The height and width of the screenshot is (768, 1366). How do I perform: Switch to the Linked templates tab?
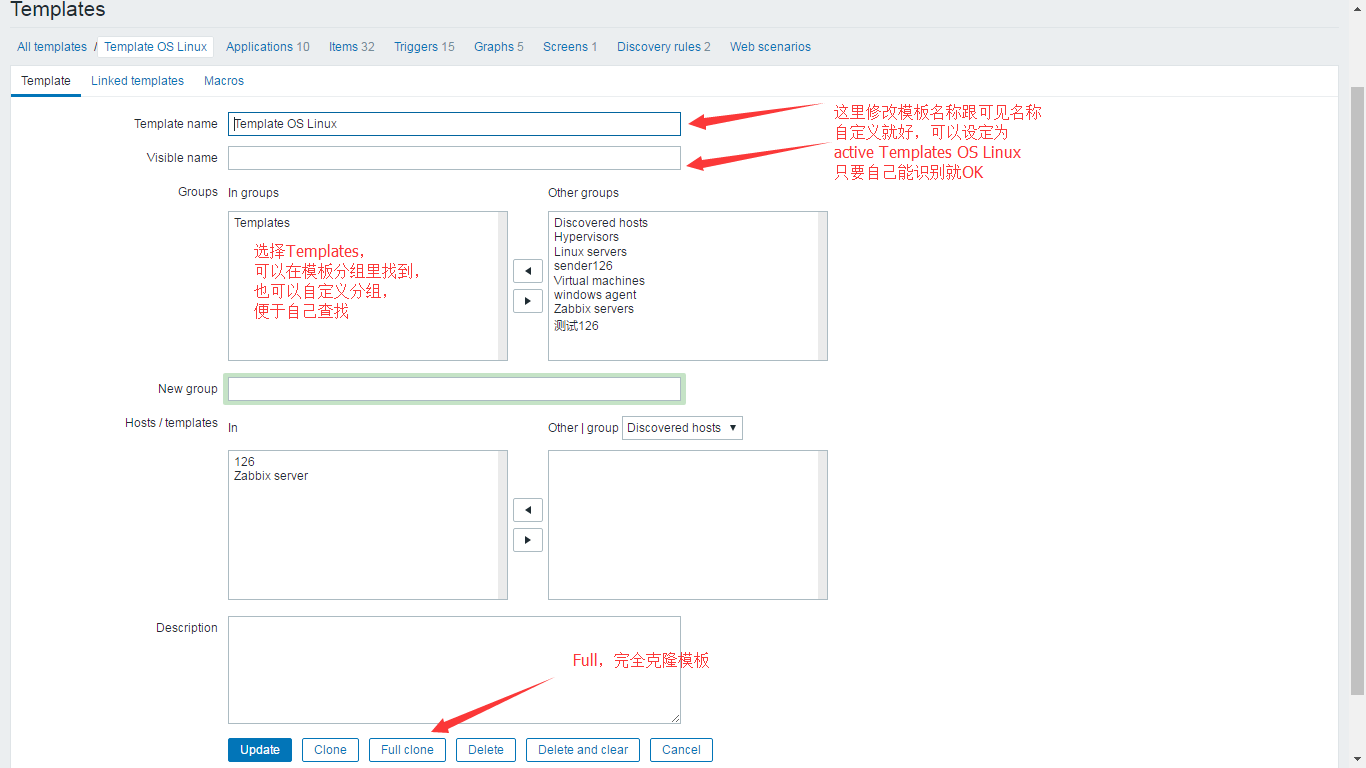pos(137,81)
